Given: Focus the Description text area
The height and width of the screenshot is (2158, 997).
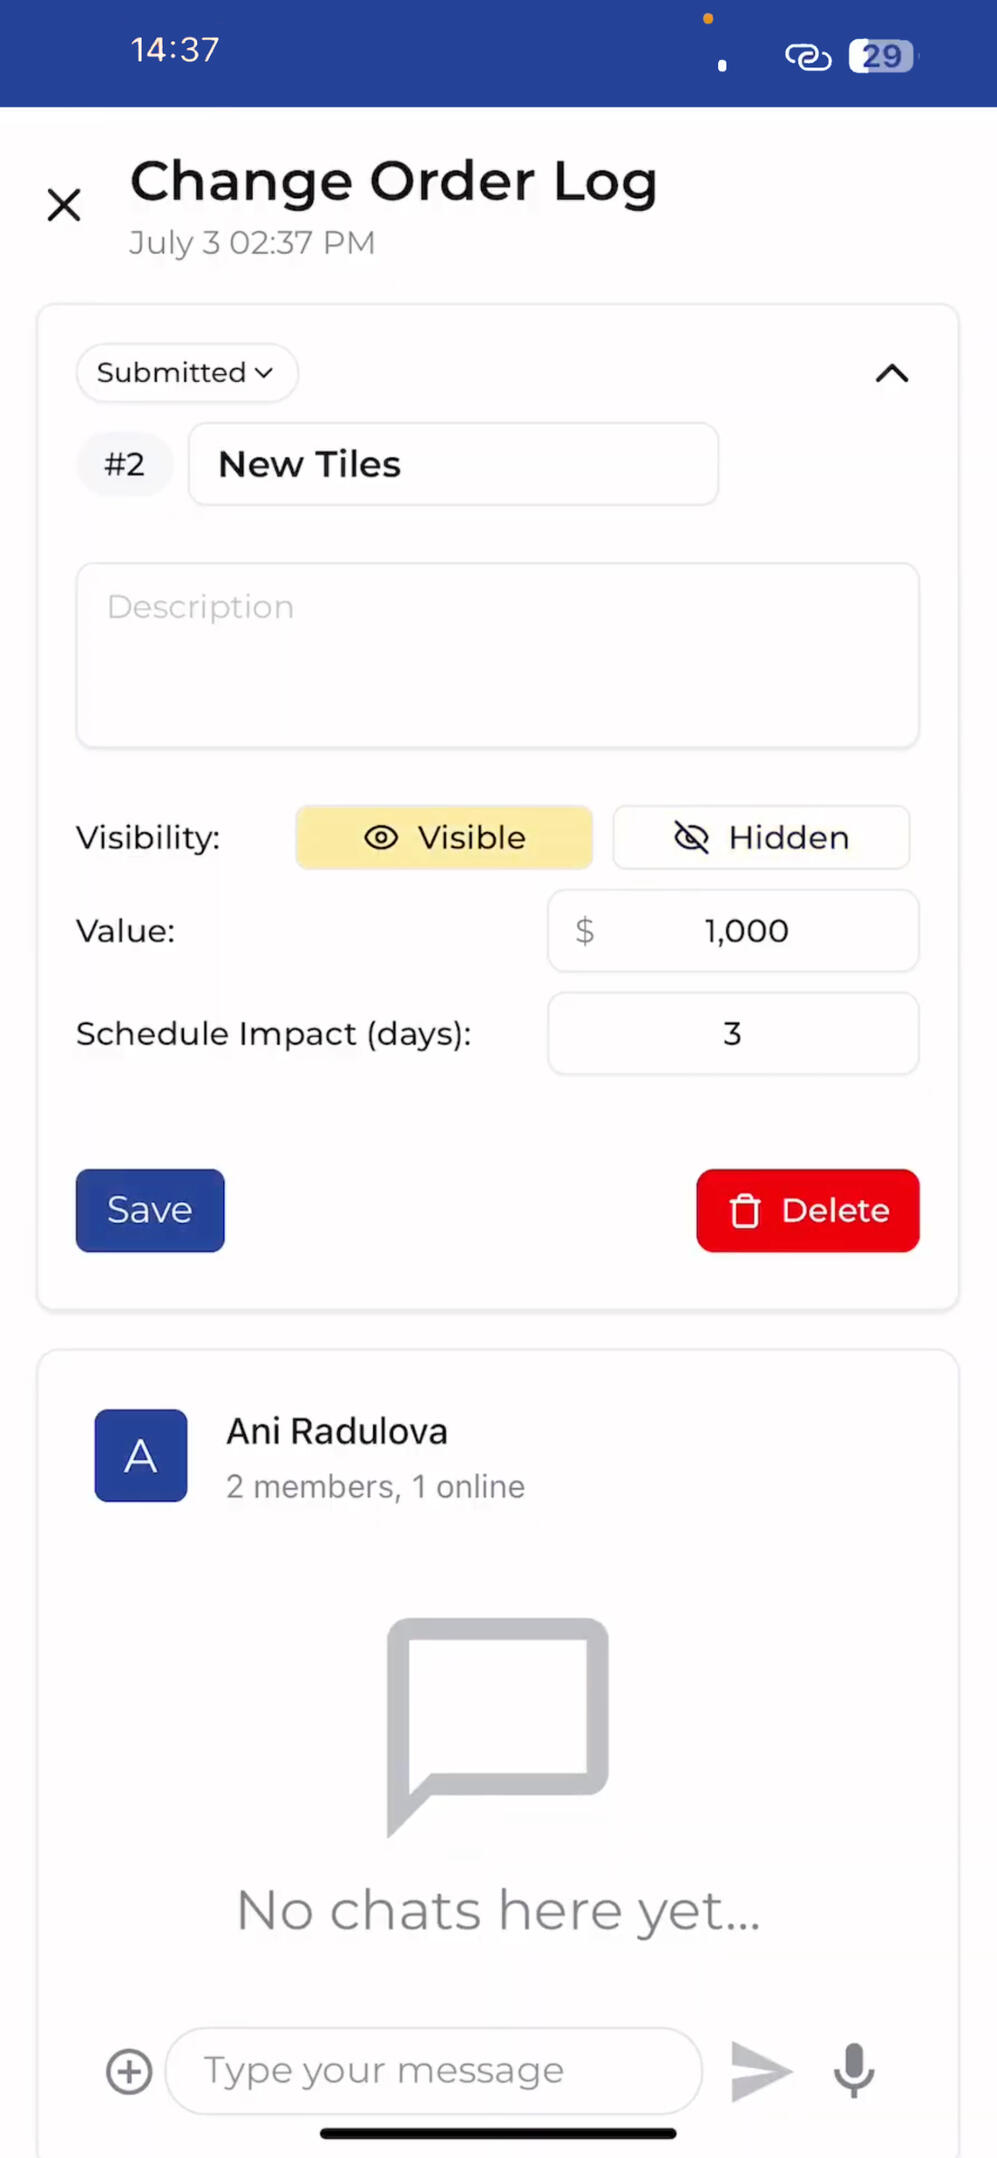Looking at the screenshot, I should click(x=497, y=655).
